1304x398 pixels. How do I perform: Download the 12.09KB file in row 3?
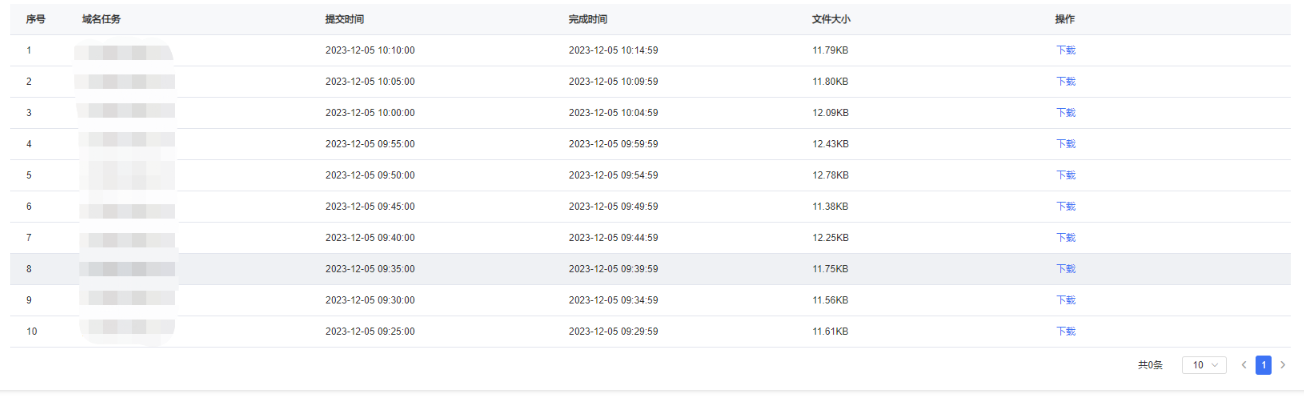(1065, 112)
